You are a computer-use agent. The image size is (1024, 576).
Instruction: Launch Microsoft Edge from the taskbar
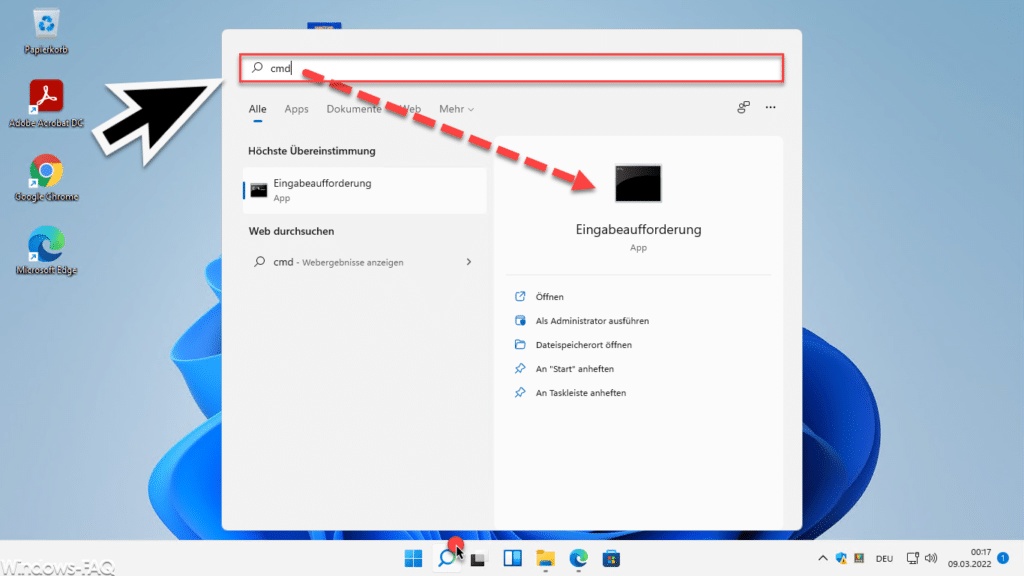pyautogui.click(x=579, y=558)
